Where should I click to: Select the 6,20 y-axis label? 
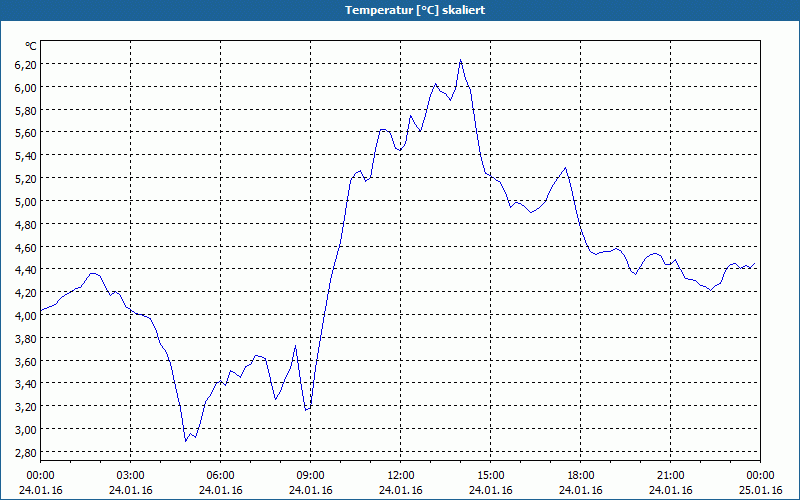(x=27, y=64)
